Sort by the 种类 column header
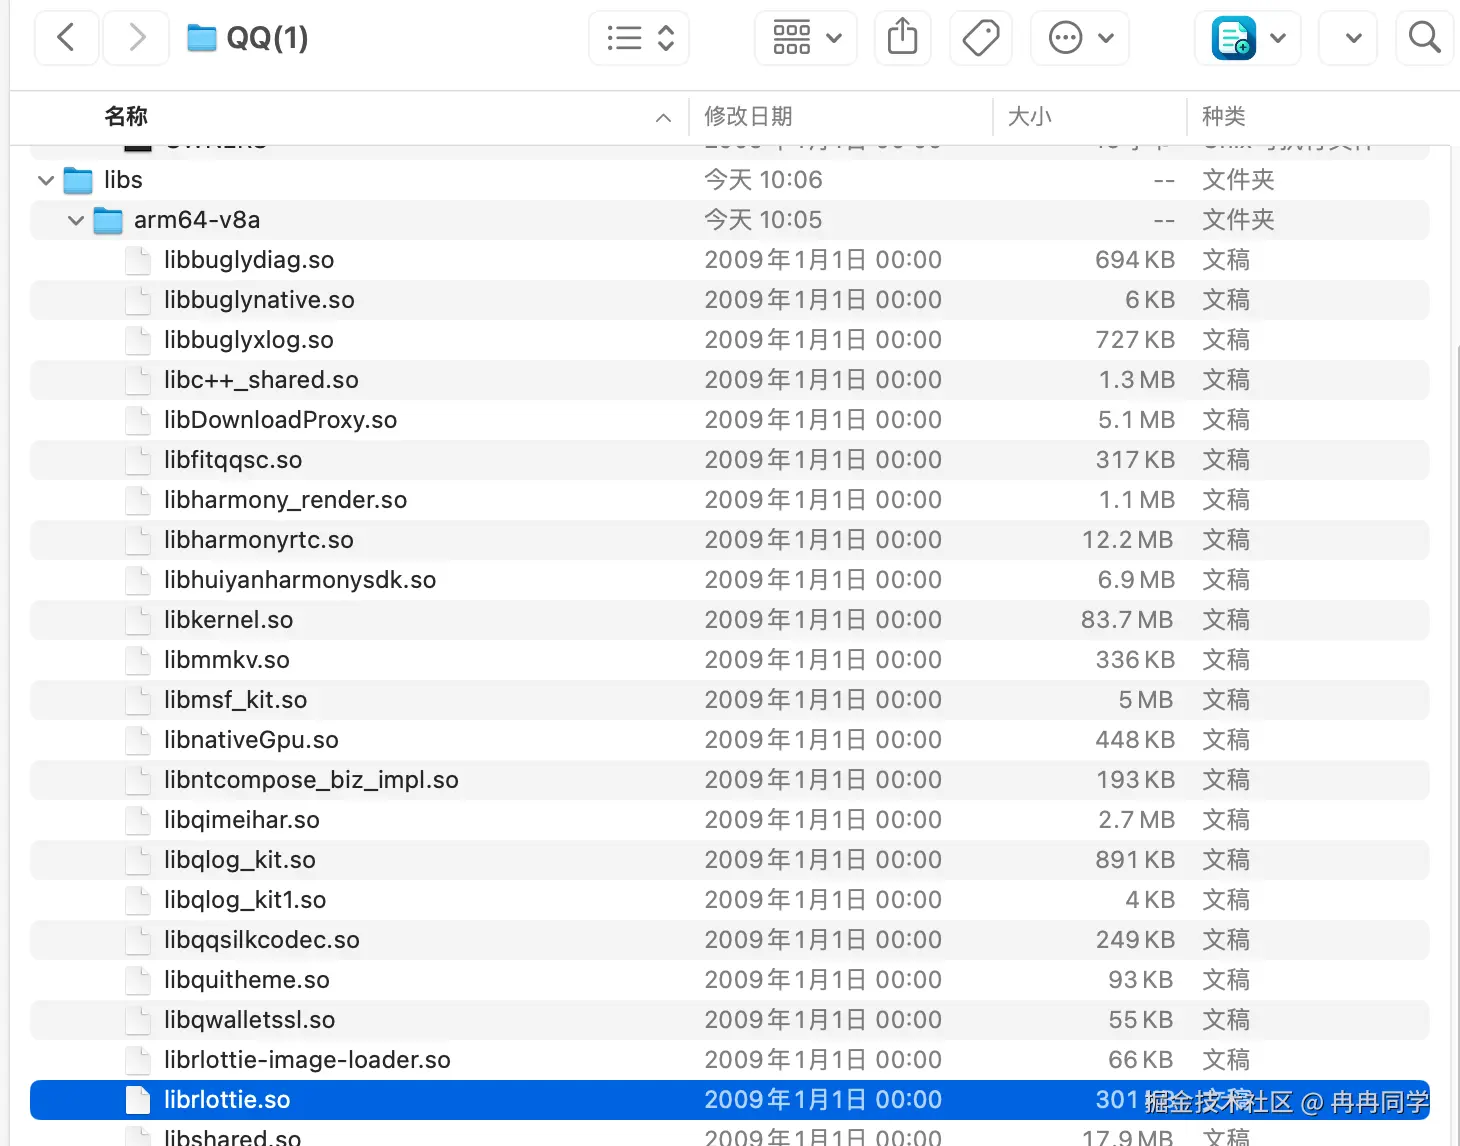 [1223, 117]
